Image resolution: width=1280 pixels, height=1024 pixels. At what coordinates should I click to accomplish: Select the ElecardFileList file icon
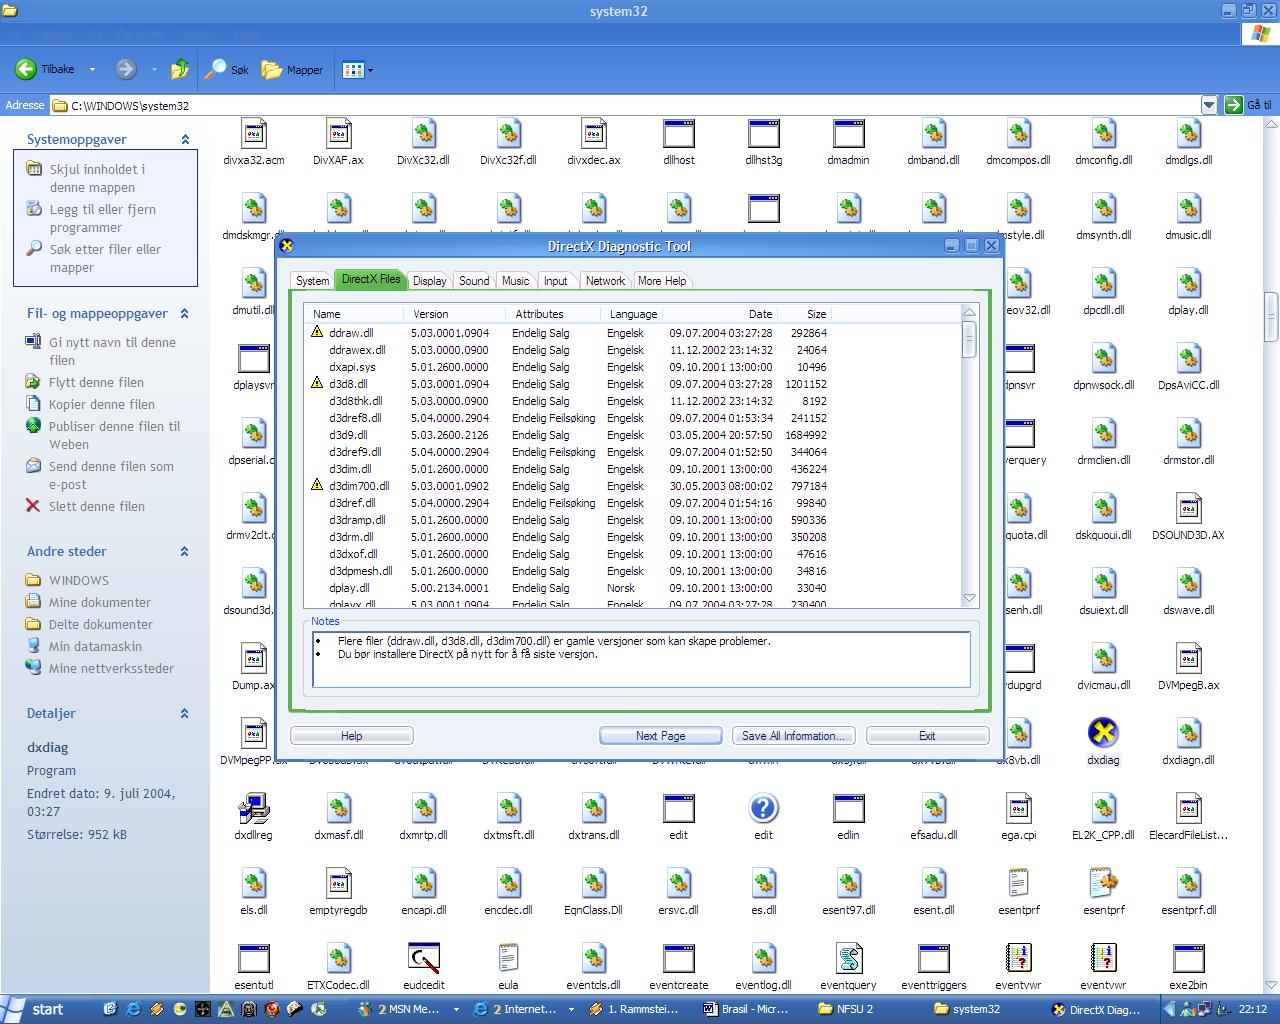pos(1188,808)
